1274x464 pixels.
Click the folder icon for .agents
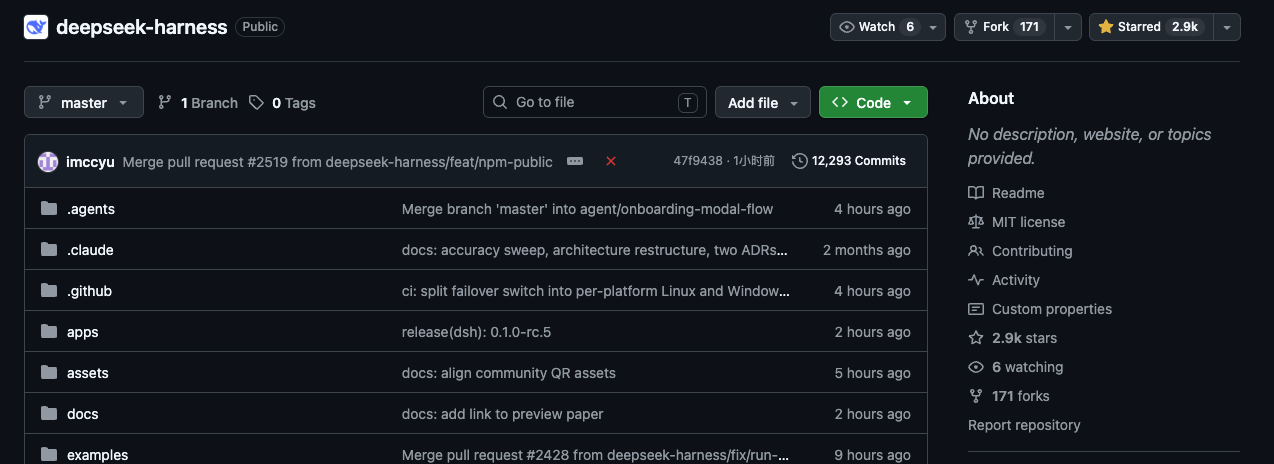click(x=49, y=209)
